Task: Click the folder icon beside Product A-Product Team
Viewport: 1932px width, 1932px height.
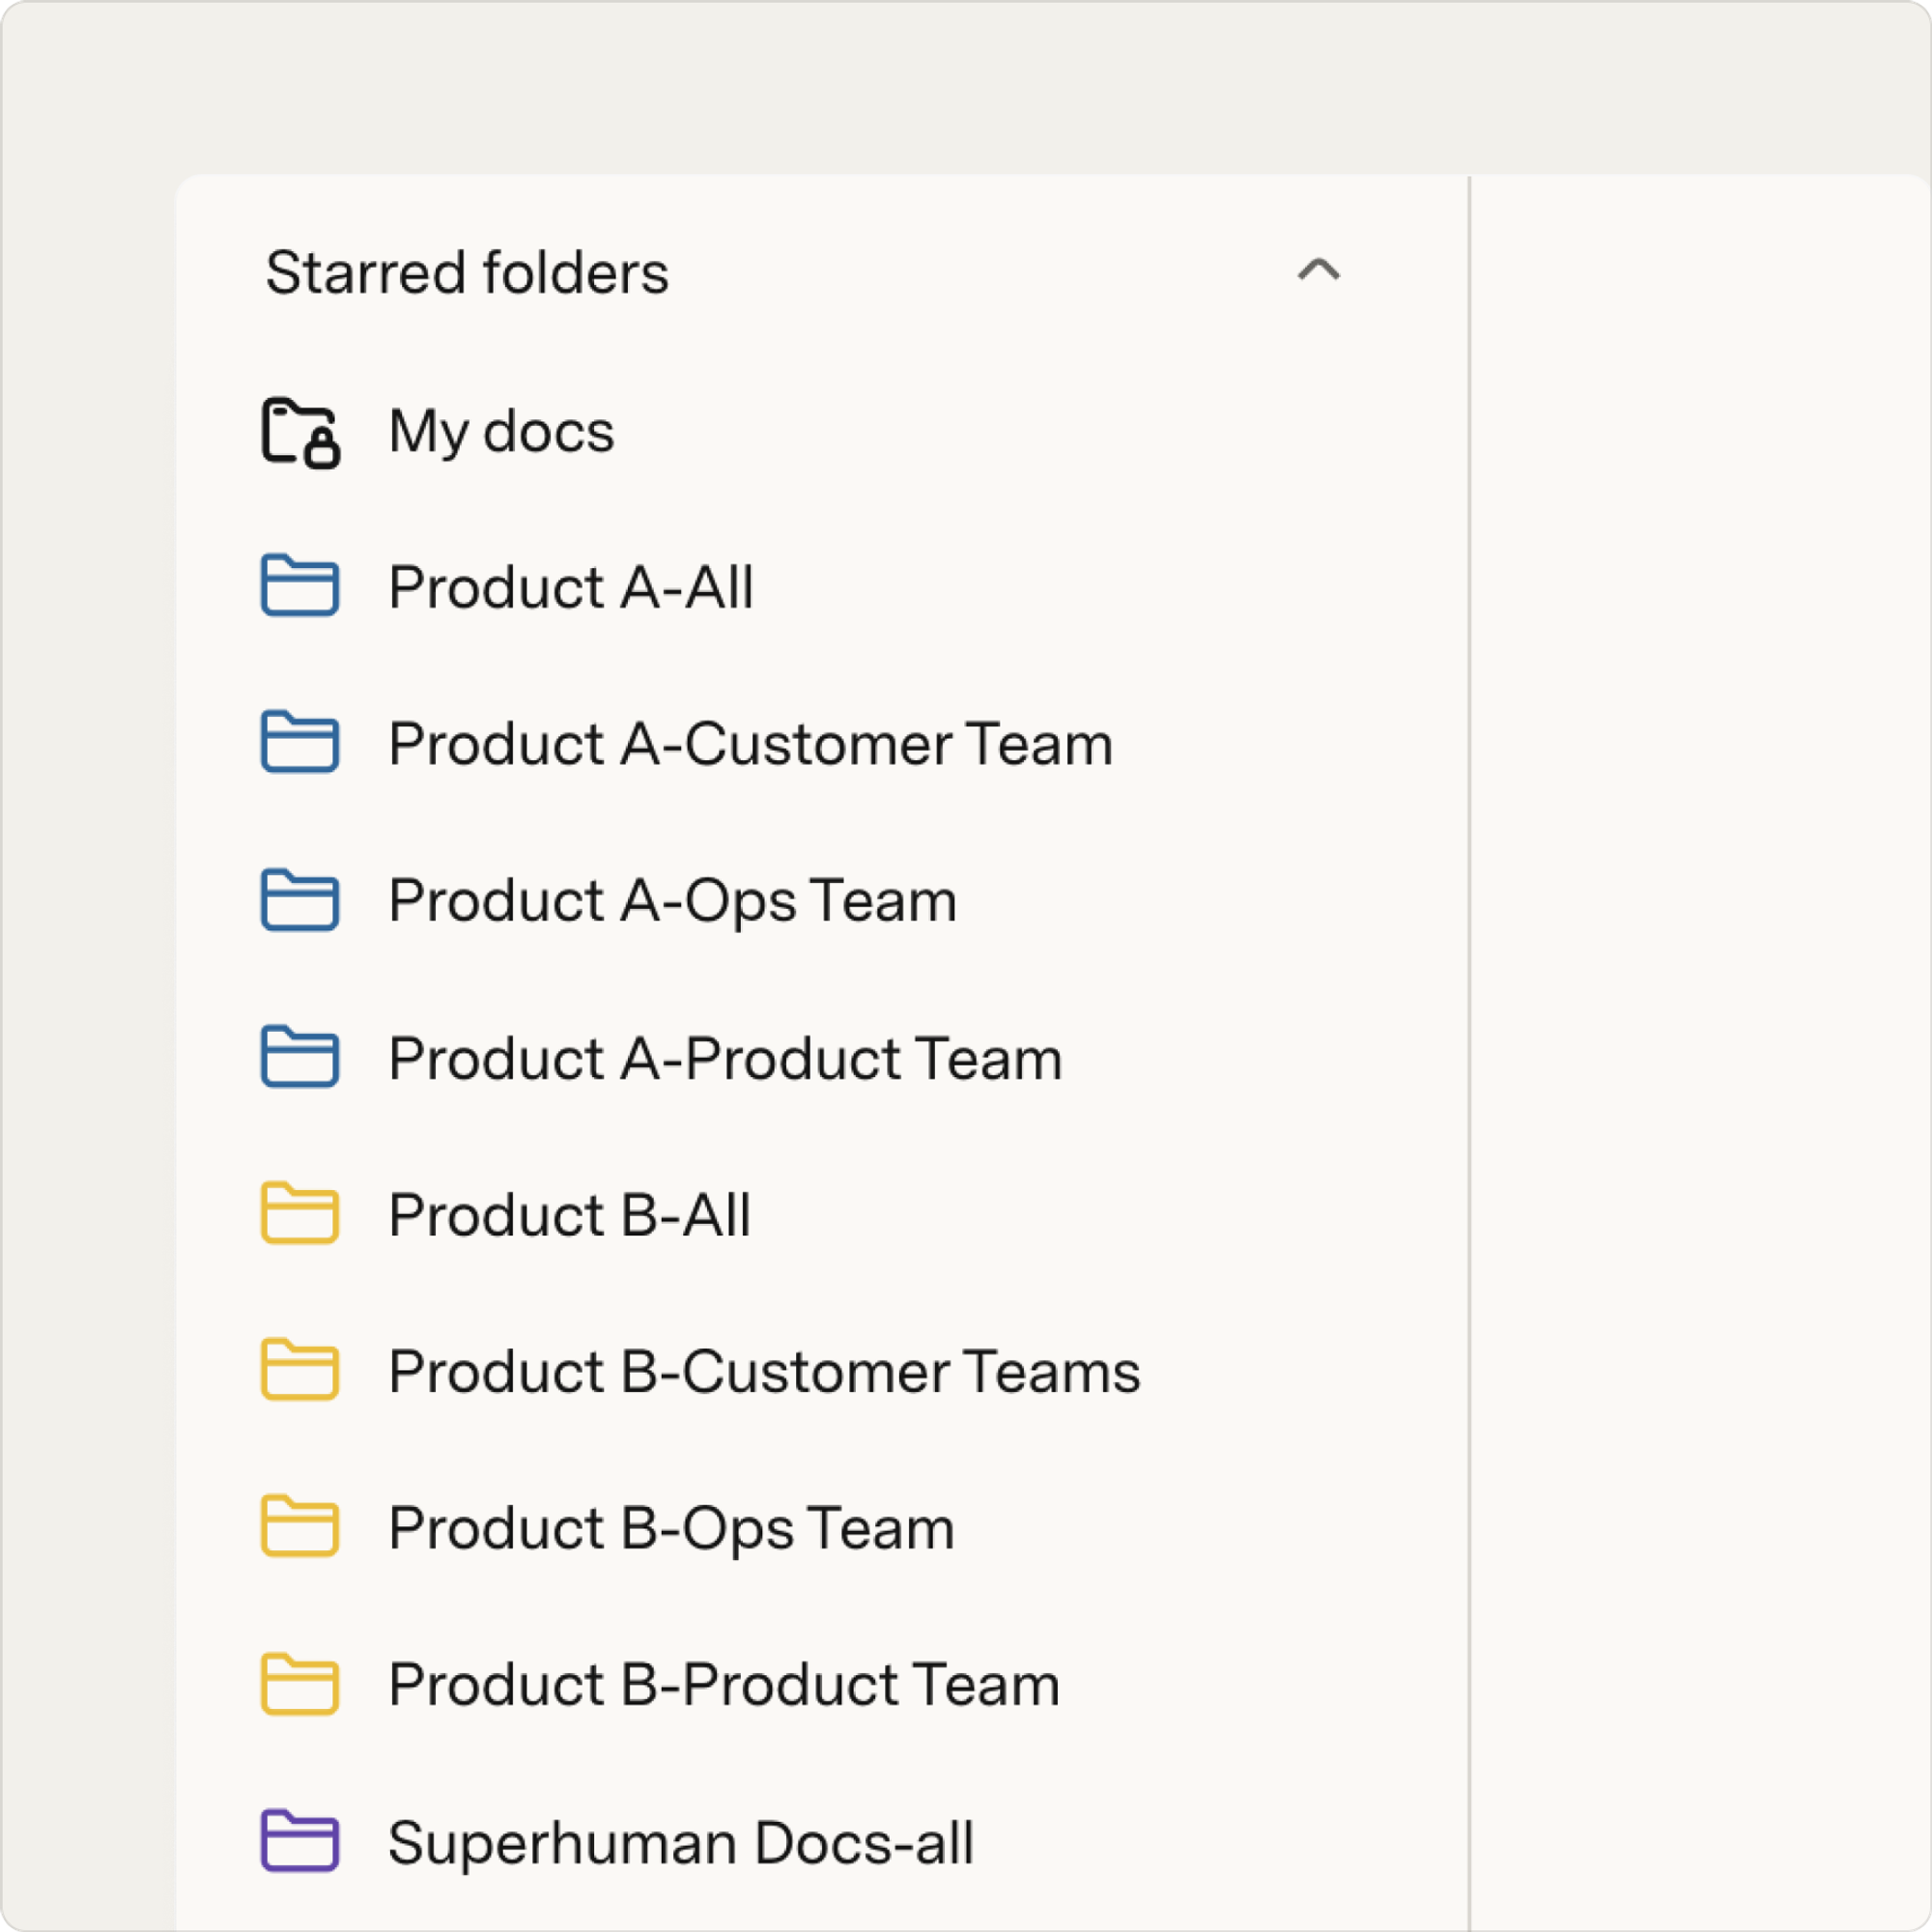Action: click(x=300, y=1056)
